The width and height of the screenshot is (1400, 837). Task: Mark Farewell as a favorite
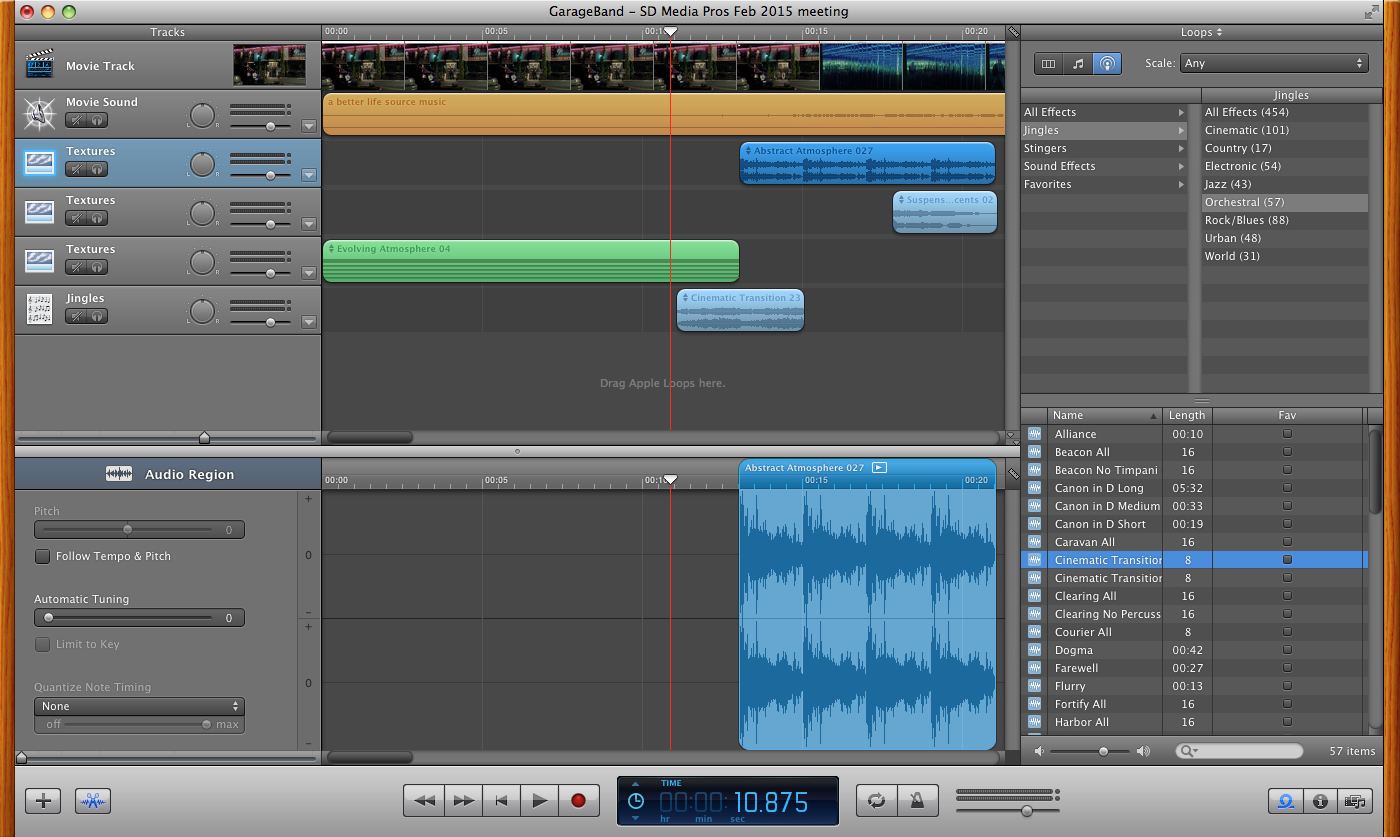[1287, 668]
